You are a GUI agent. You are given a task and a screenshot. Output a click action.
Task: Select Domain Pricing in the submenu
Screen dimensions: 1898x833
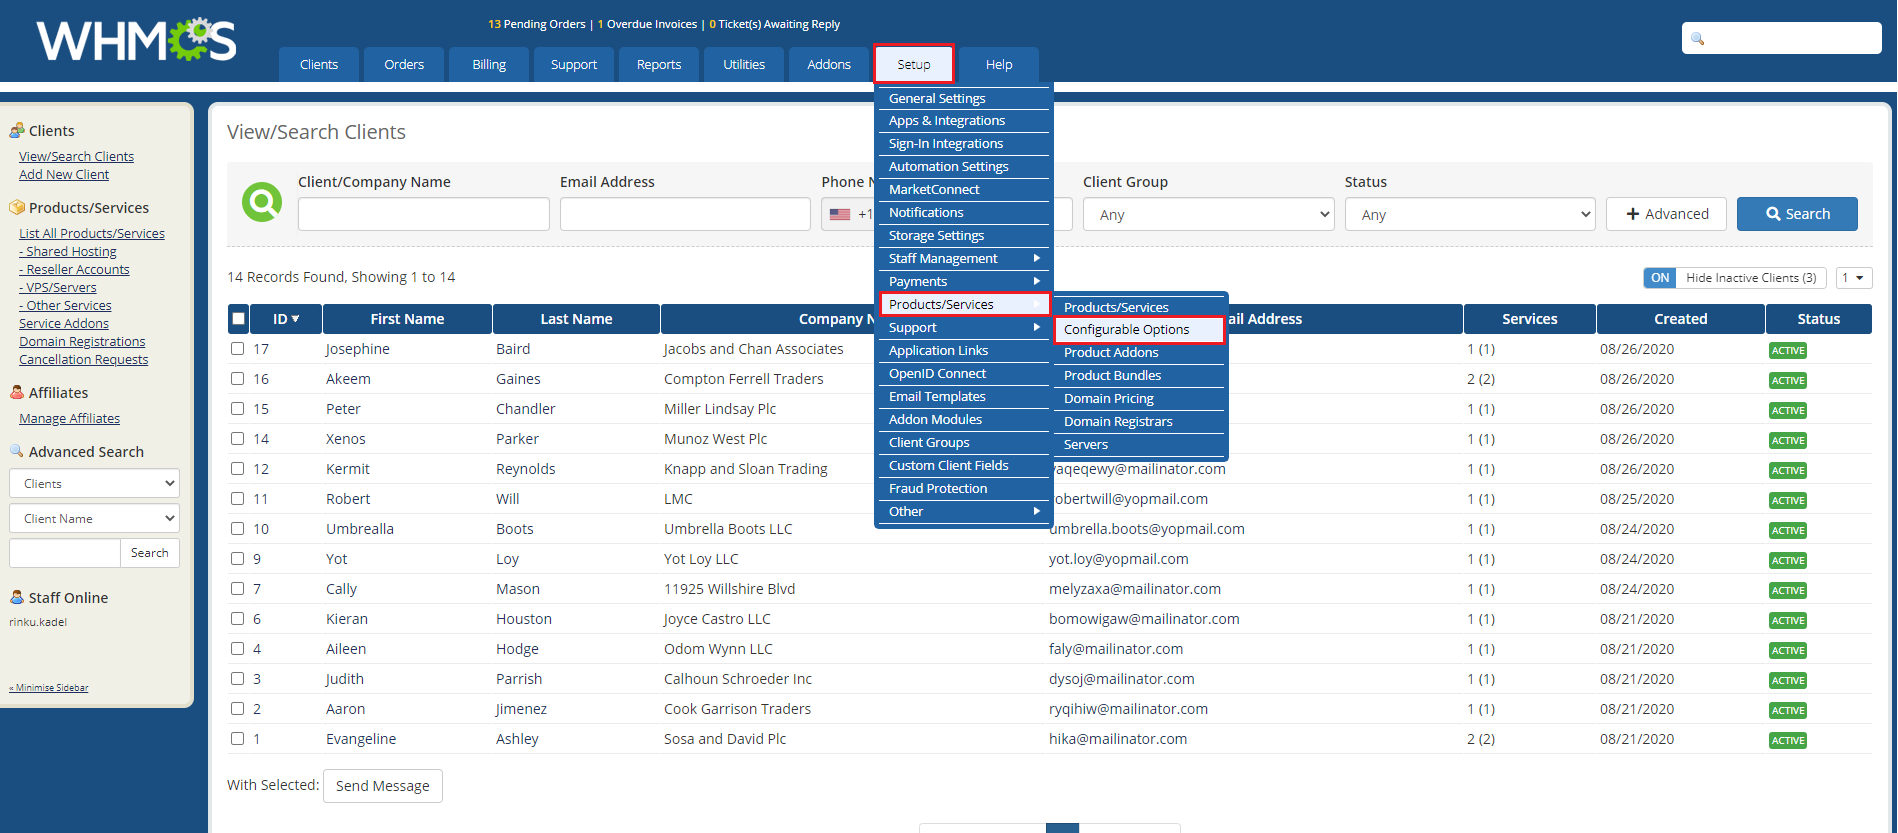(1139, 398)
